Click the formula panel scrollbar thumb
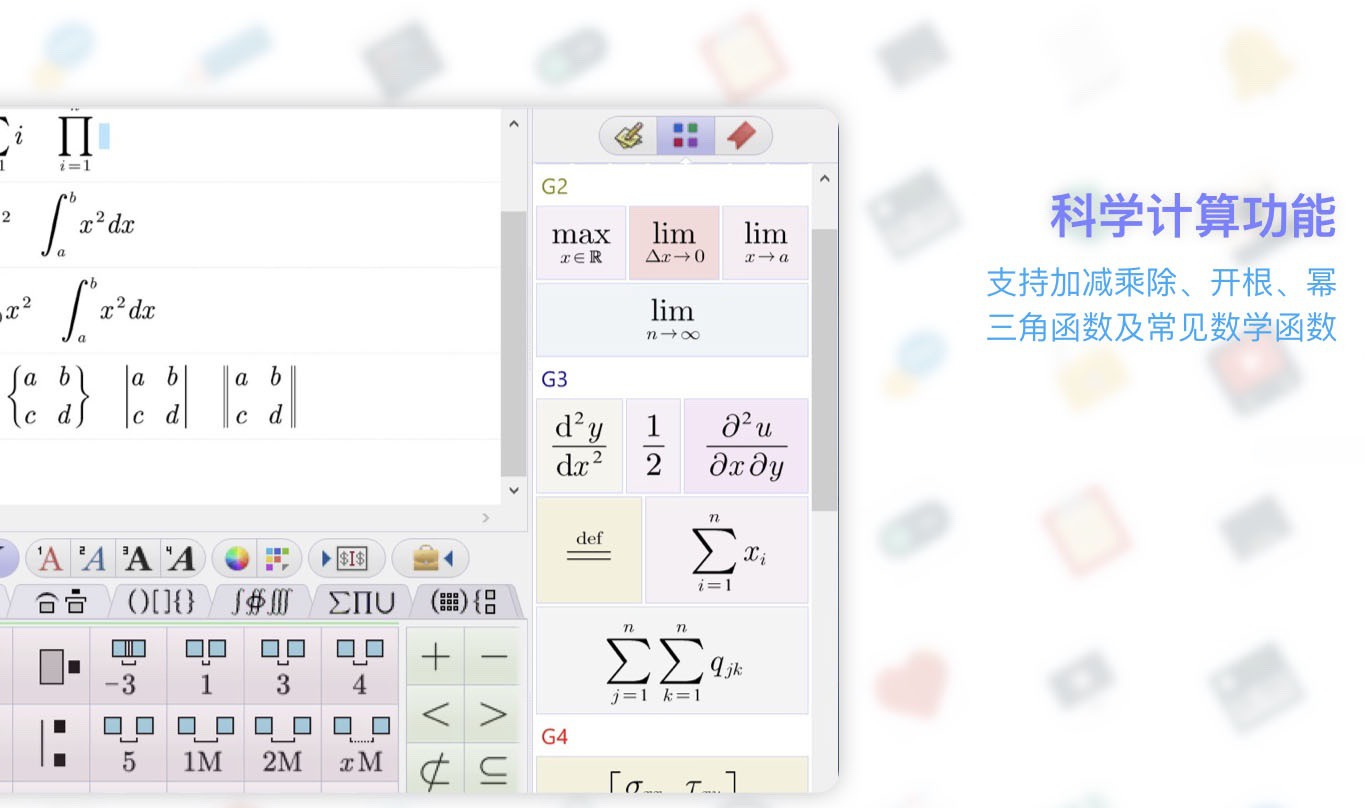 [x=825, y=370]
